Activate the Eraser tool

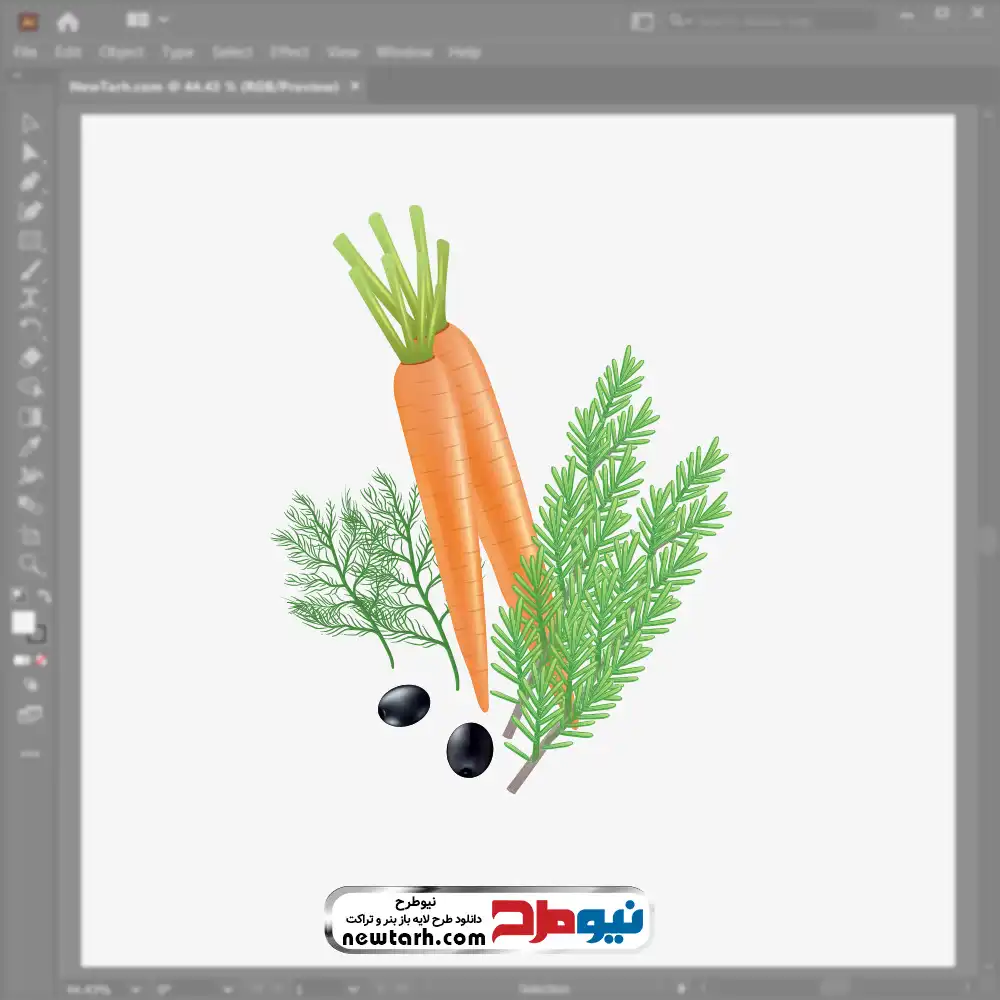[30, 357]
